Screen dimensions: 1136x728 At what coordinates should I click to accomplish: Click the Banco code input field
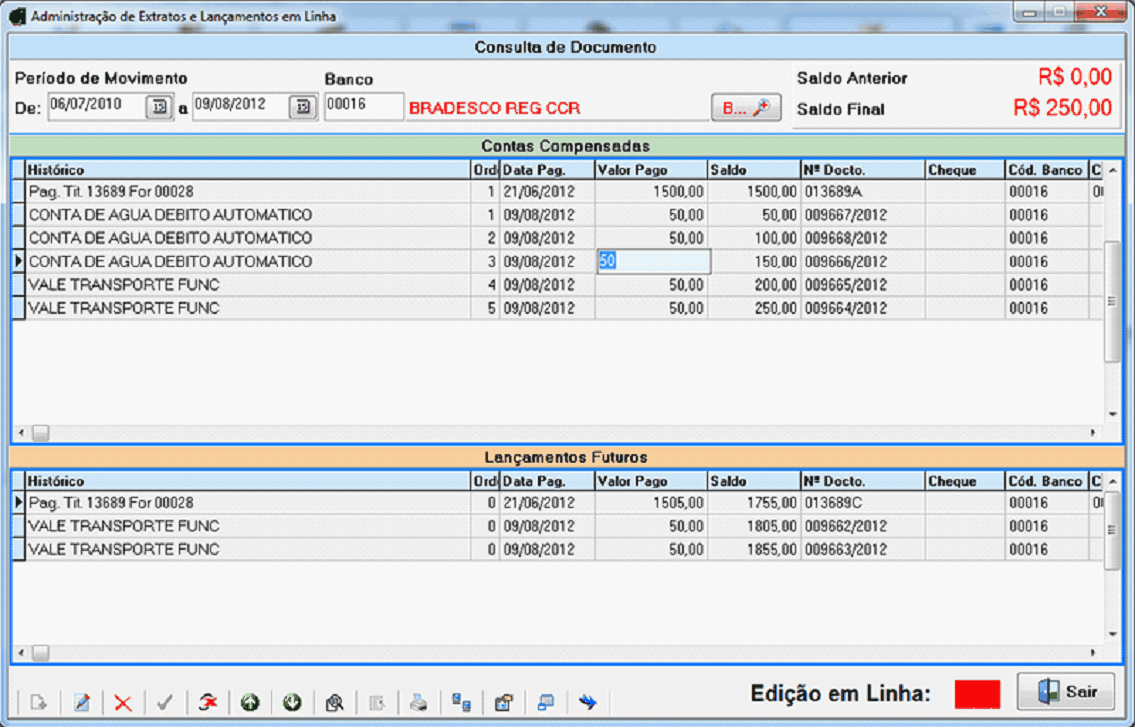(x=364, y=107)
